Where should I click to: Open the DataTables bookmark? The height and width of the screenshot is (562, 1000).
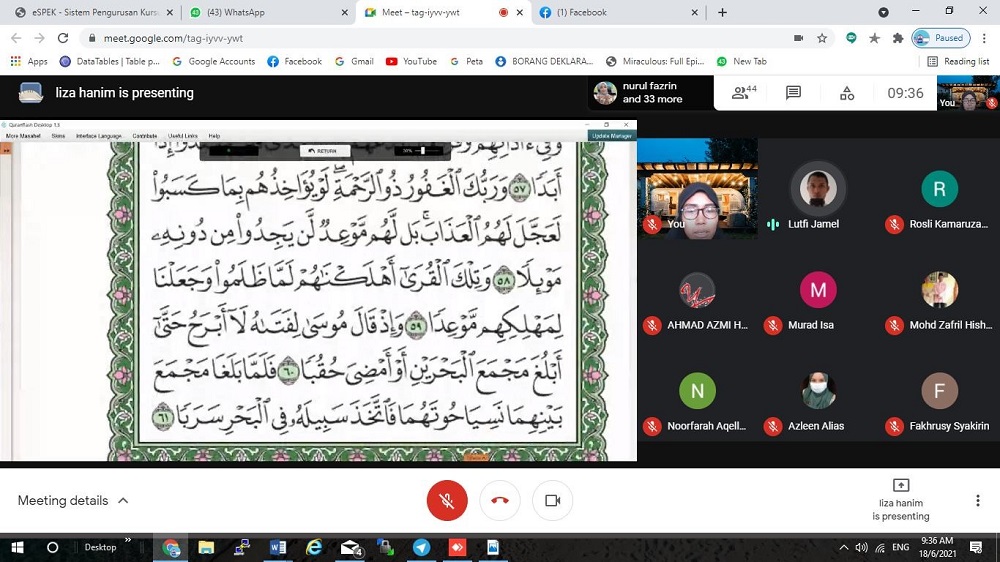[110, 61]
